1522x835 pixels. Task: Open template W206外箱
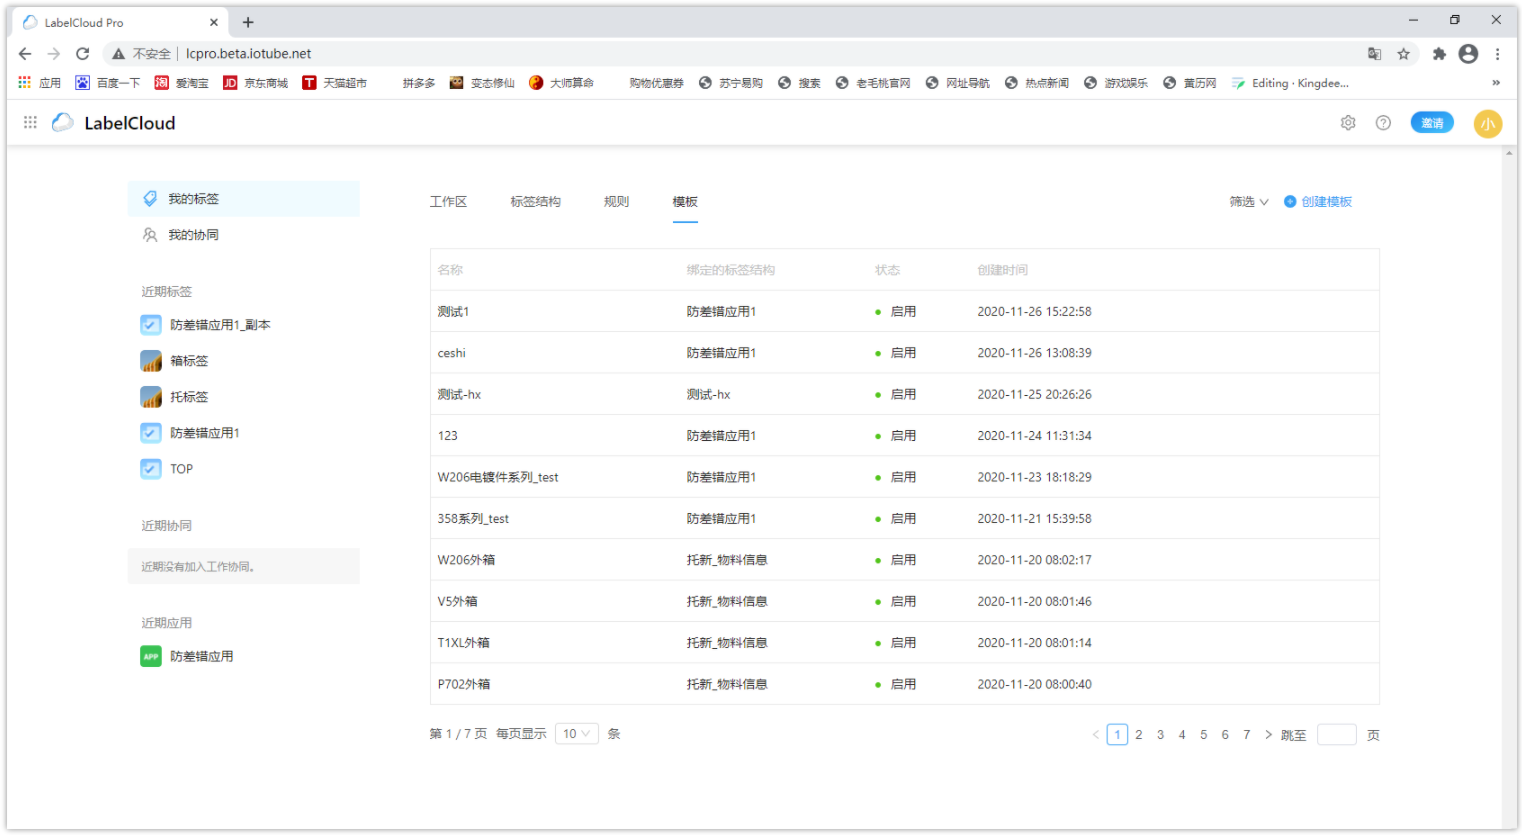[466, 560]
